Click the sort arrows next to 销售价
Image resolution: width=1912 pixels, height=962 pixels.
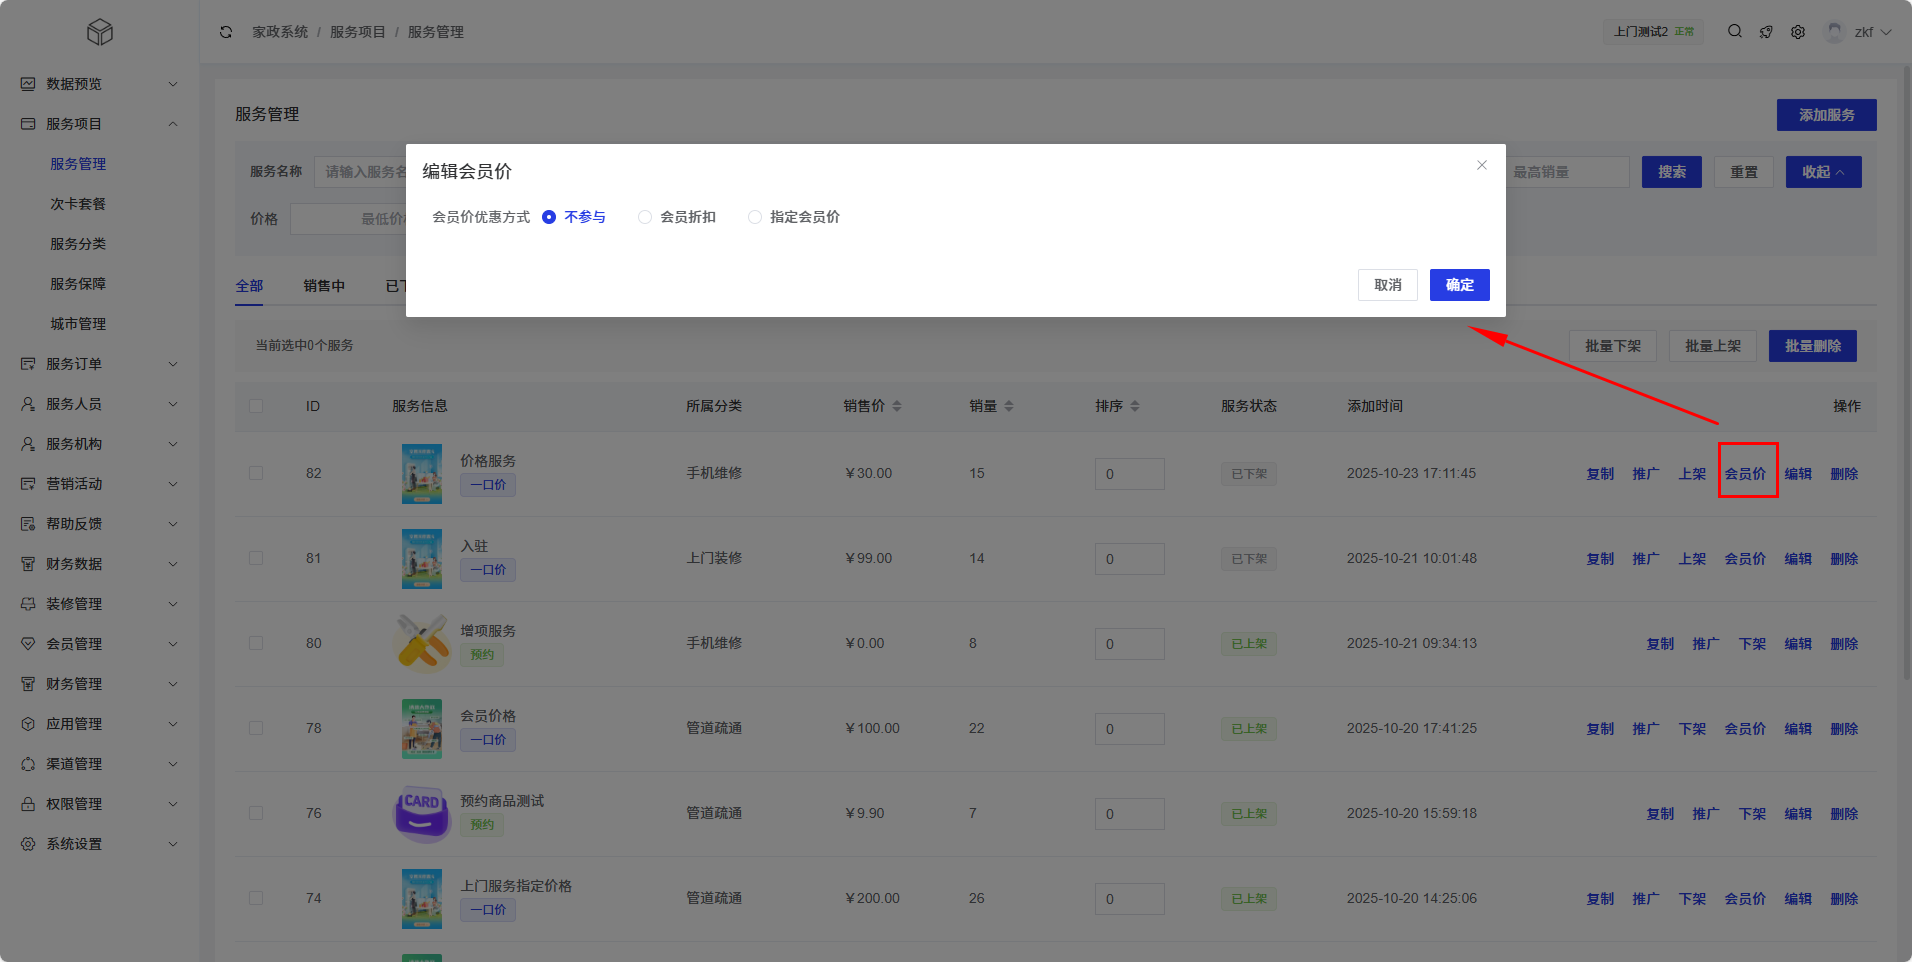click(897, 406)
